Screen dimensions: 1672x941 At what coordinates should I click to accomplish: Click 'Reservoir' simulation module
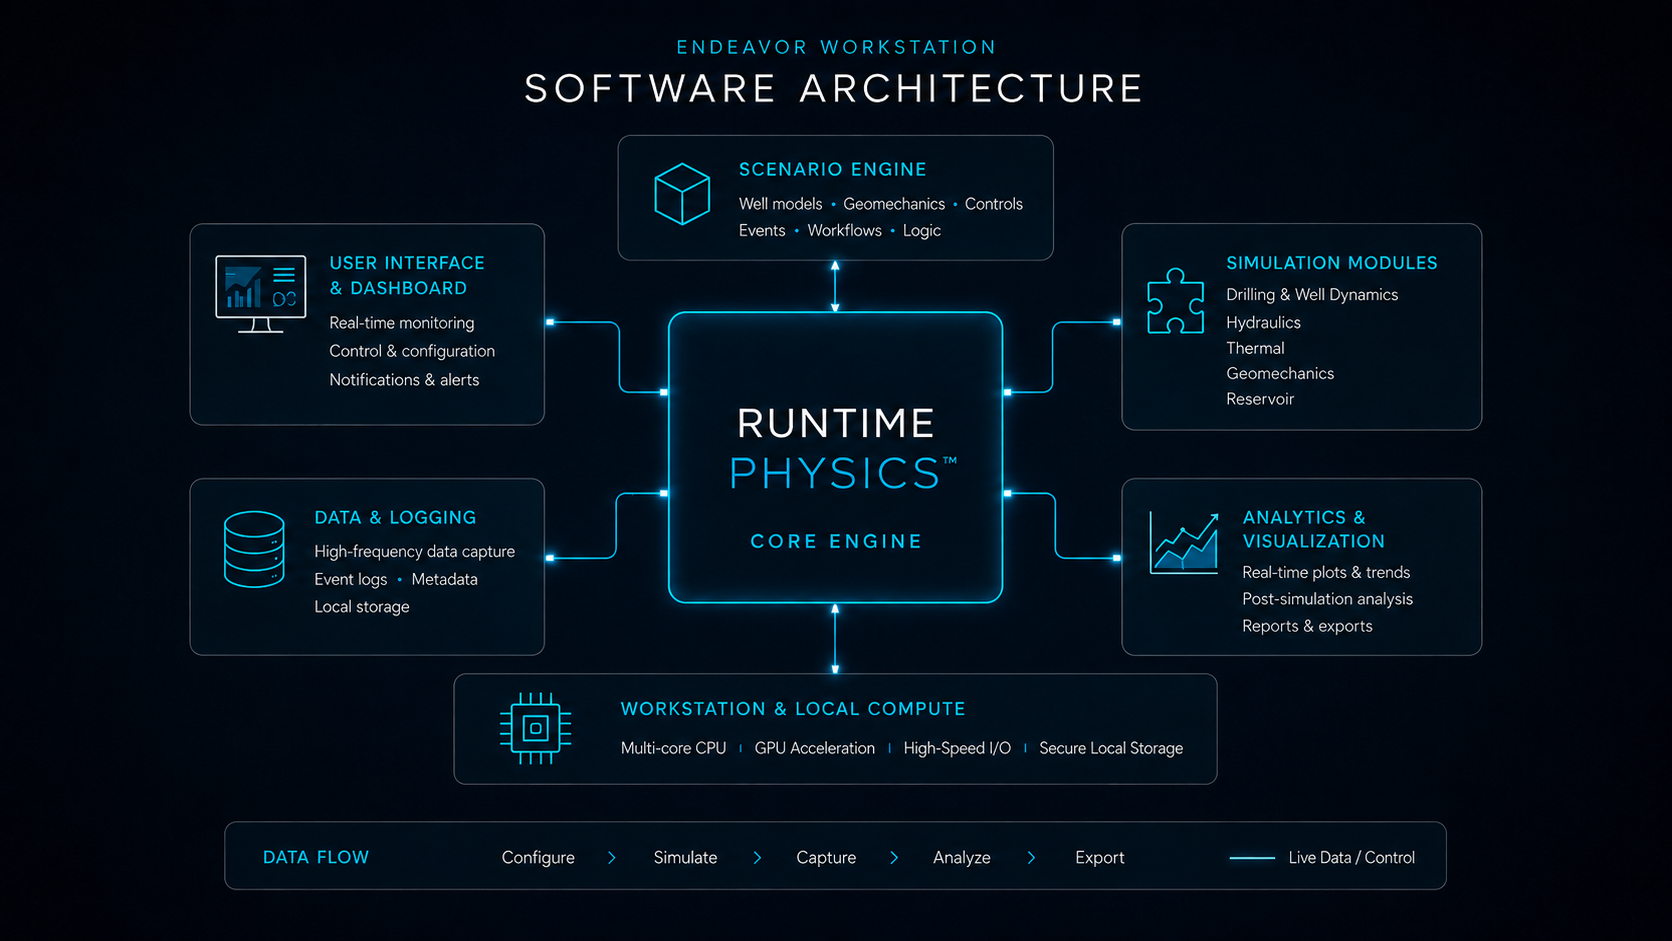[1260, 399]
